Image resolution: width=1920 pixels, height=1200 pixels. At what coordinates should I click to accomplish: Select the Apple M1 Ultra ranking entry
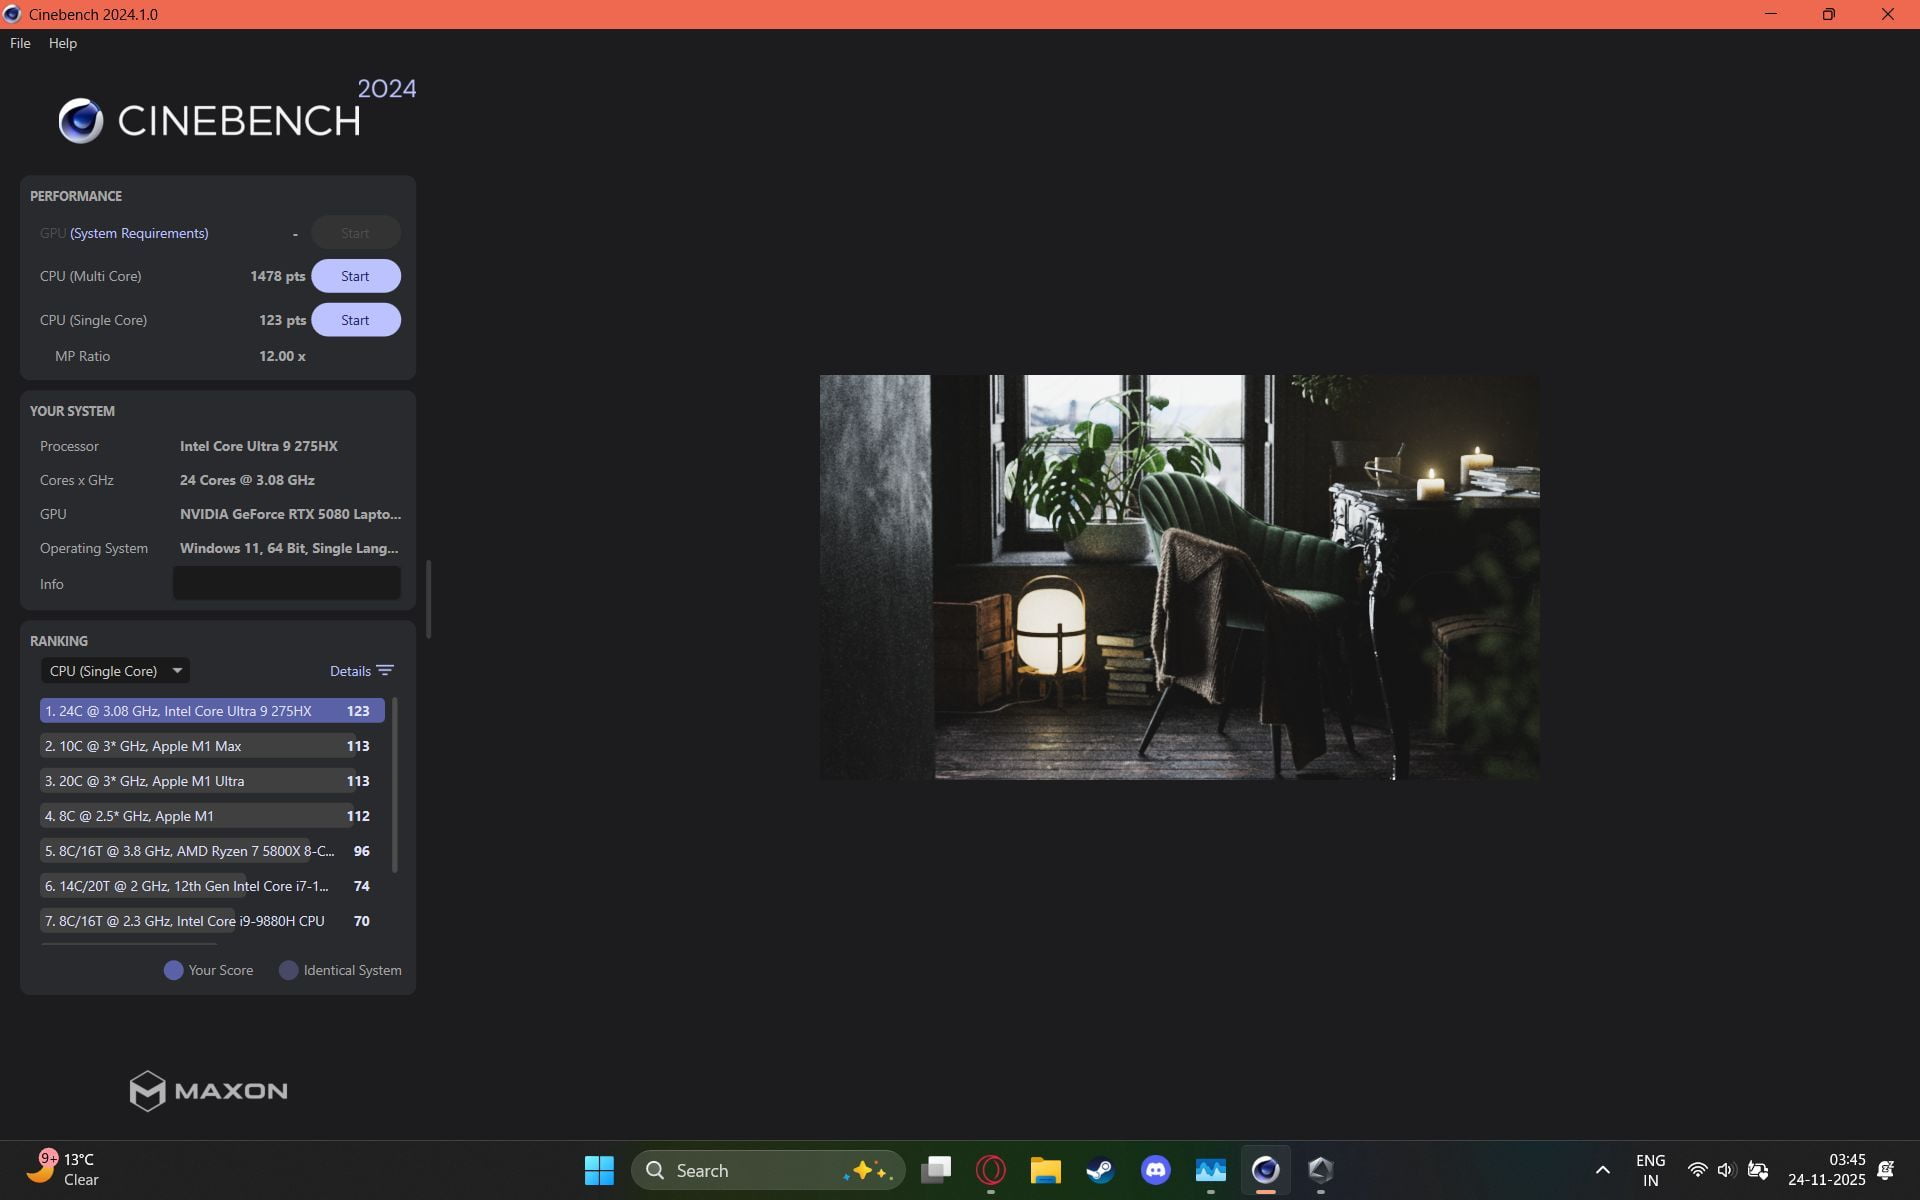coord(212,781)
